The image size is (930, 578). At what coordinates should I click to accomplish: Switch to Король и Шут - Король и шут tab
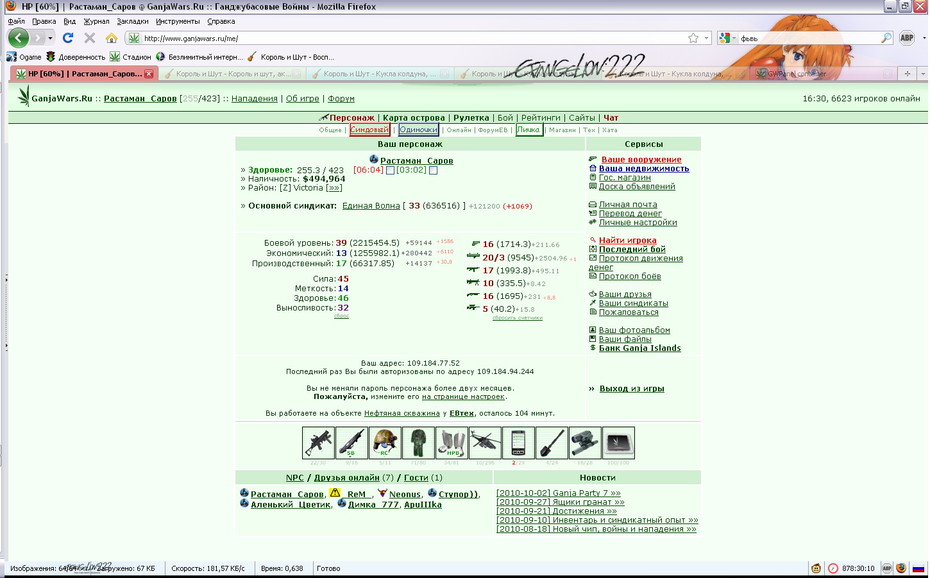click(x=232, y=74)
